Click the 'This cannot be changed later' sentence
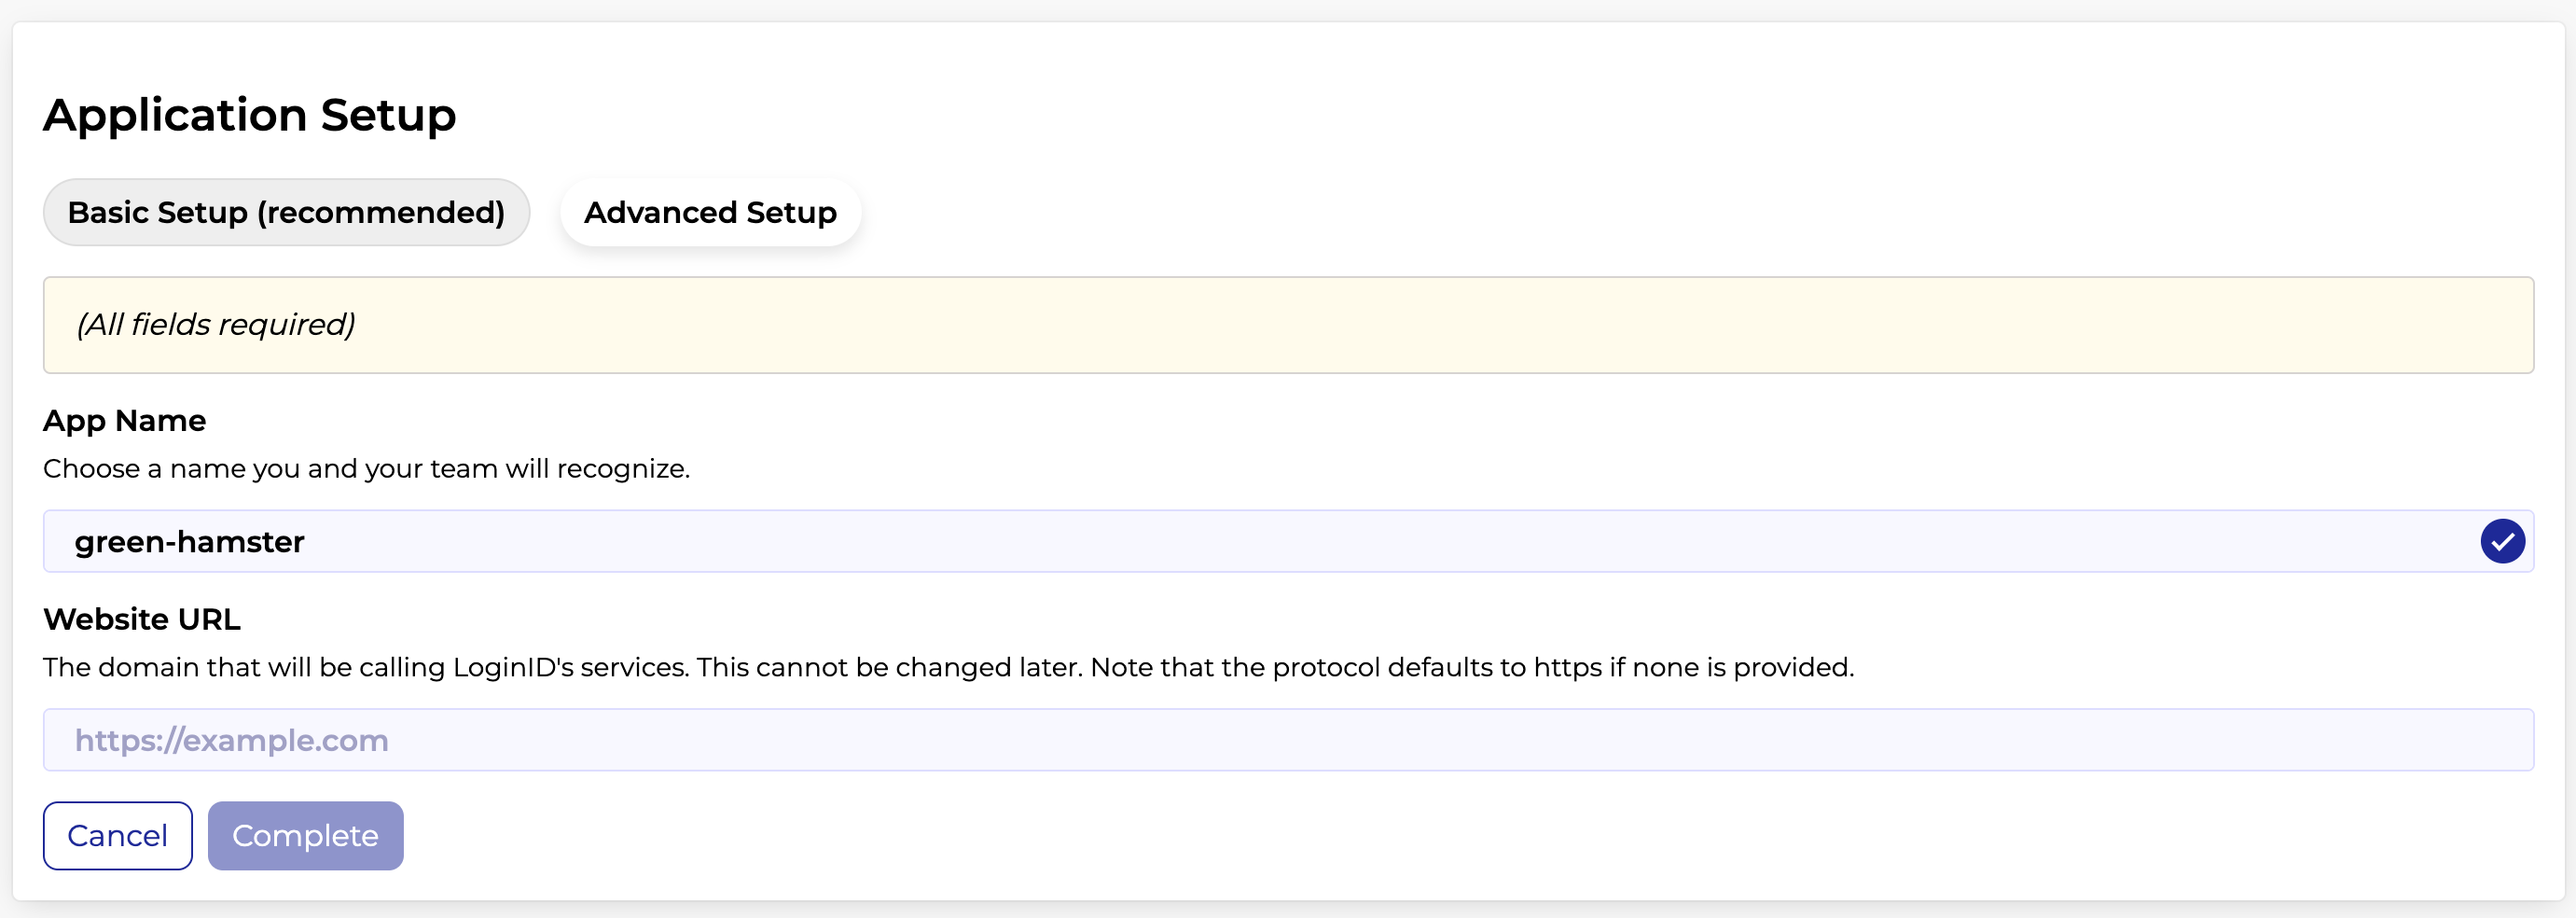This screenshot has height=918, width=2576. 890,667
